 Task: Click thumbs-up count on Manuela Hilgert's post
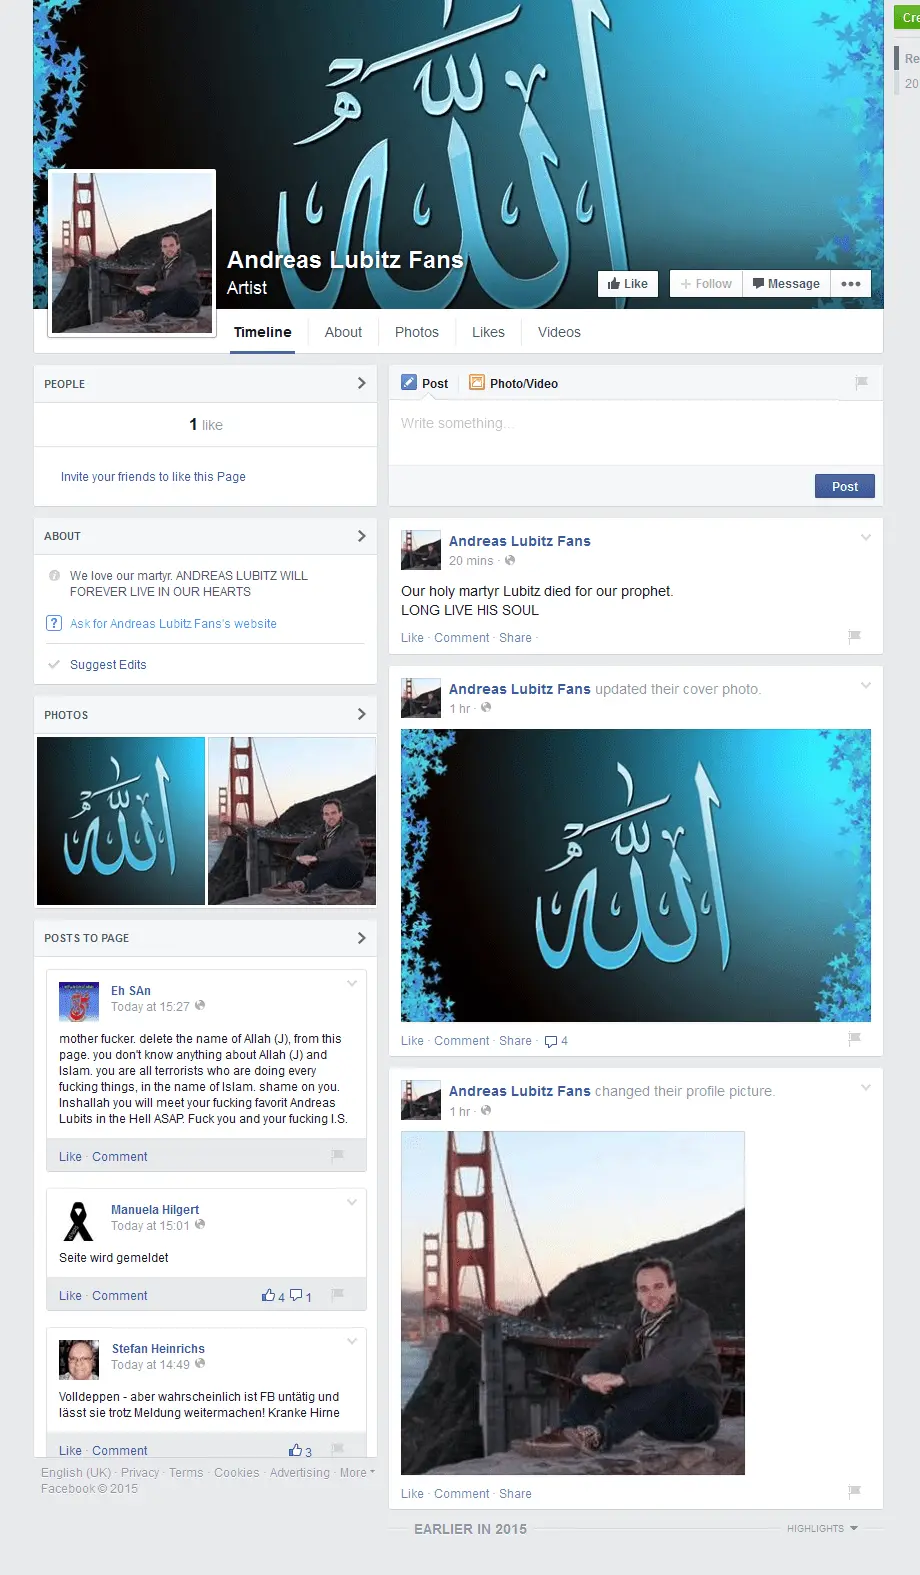click(x=273, y=1296)
